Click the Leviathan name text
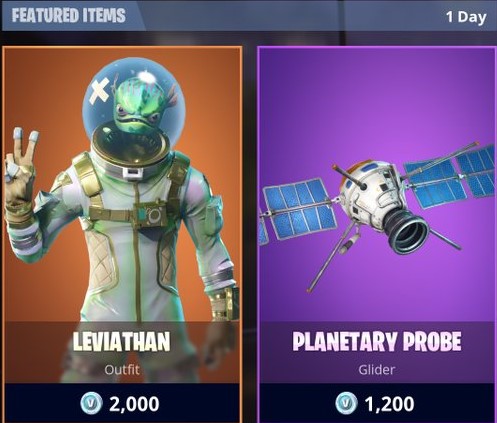 tap(122, 341)
